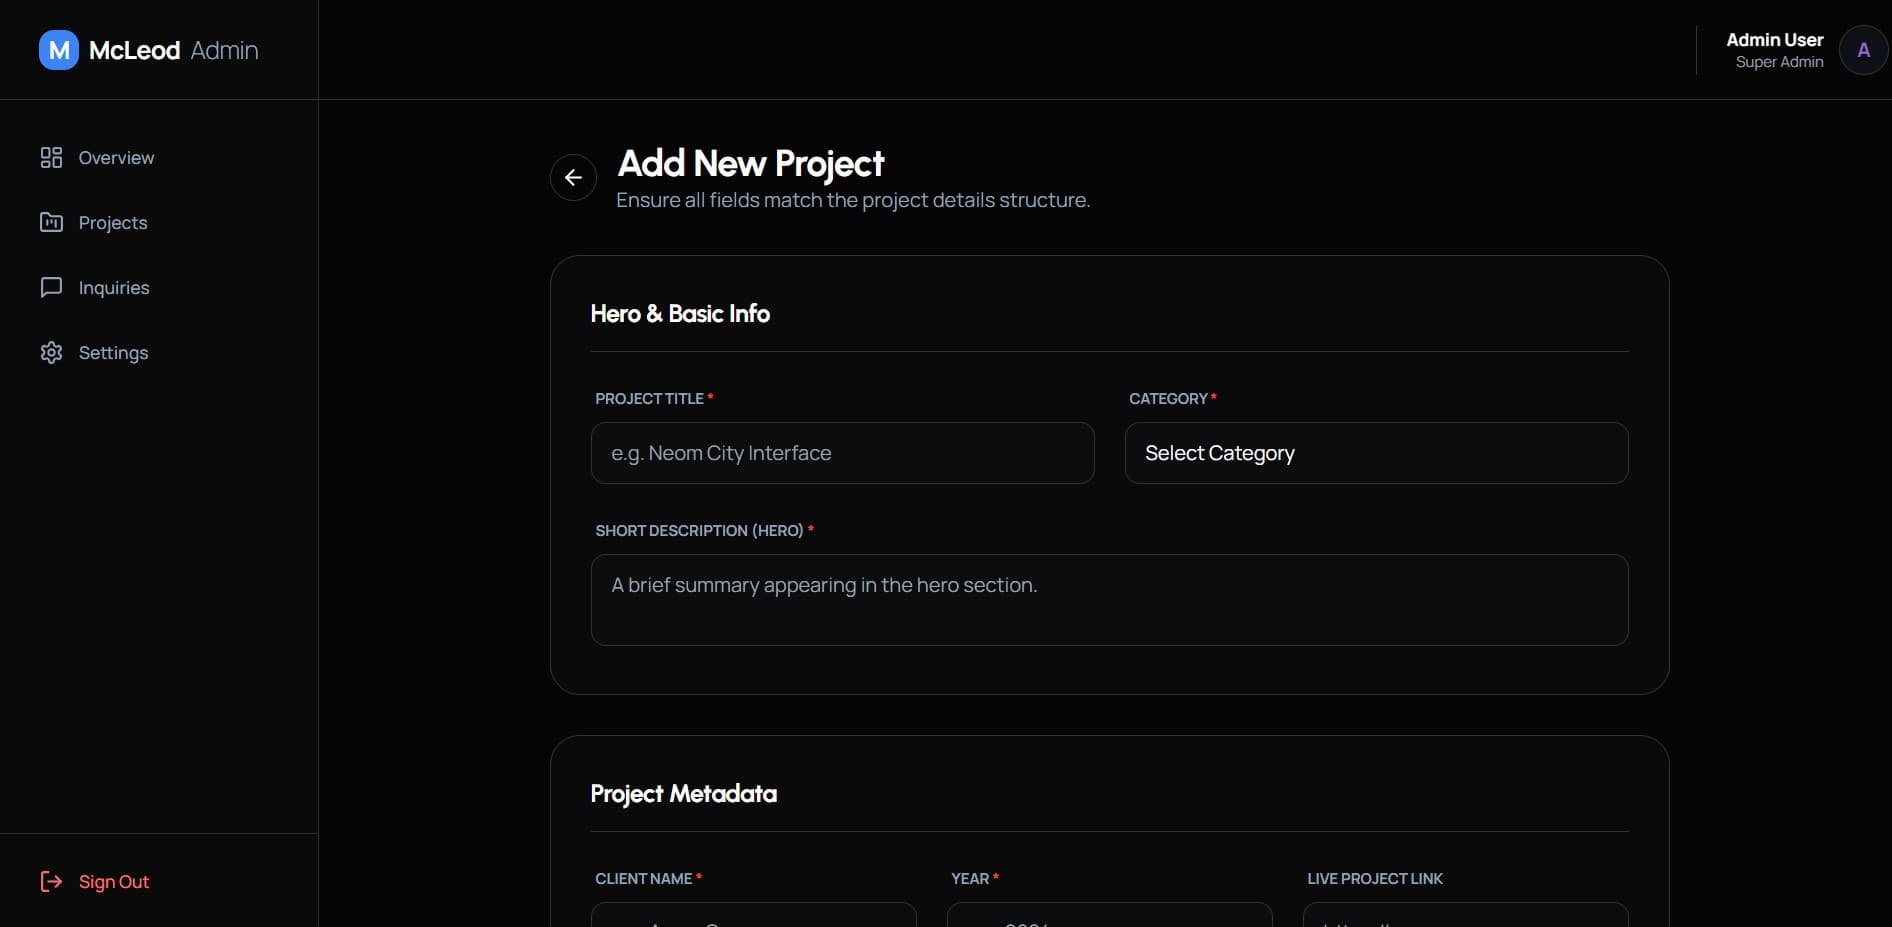Click the Overview grid icon in sidebar
This screenshot has width=1892, height=927.
click(51, 158)
